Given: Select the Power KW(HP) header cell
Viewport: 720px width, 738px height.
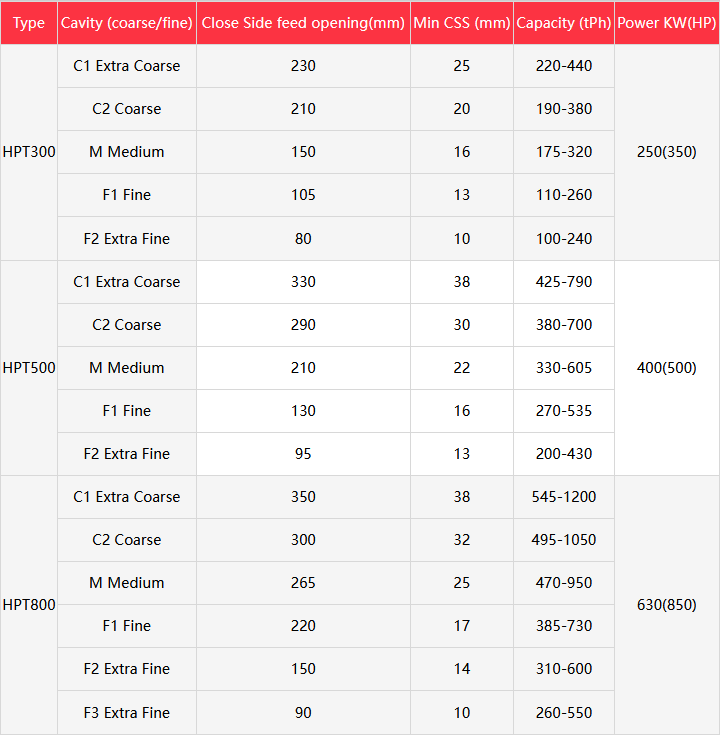Looking at the screenshot, I should 667,23.
